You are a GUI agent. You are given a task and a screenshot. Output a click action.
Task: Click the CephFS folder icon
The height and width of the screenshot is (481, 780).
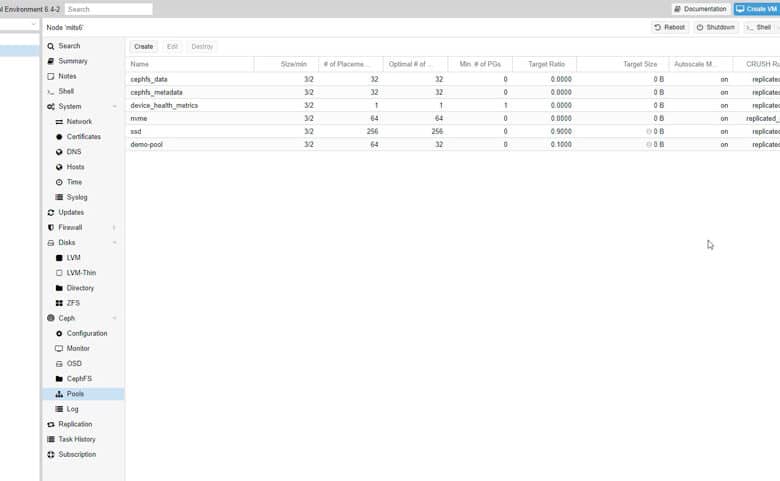59,379
